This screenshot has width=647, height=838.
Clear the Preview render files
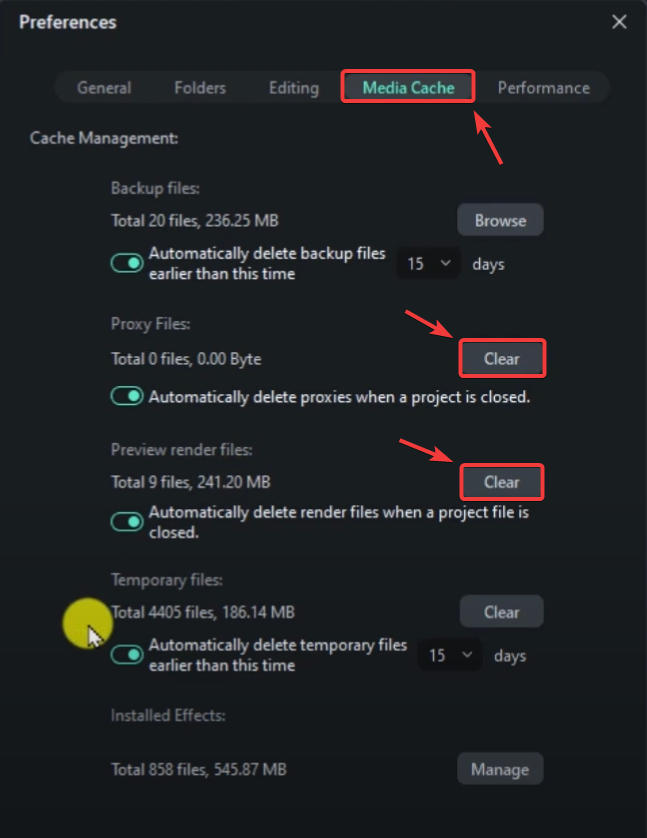pos(501,482)
